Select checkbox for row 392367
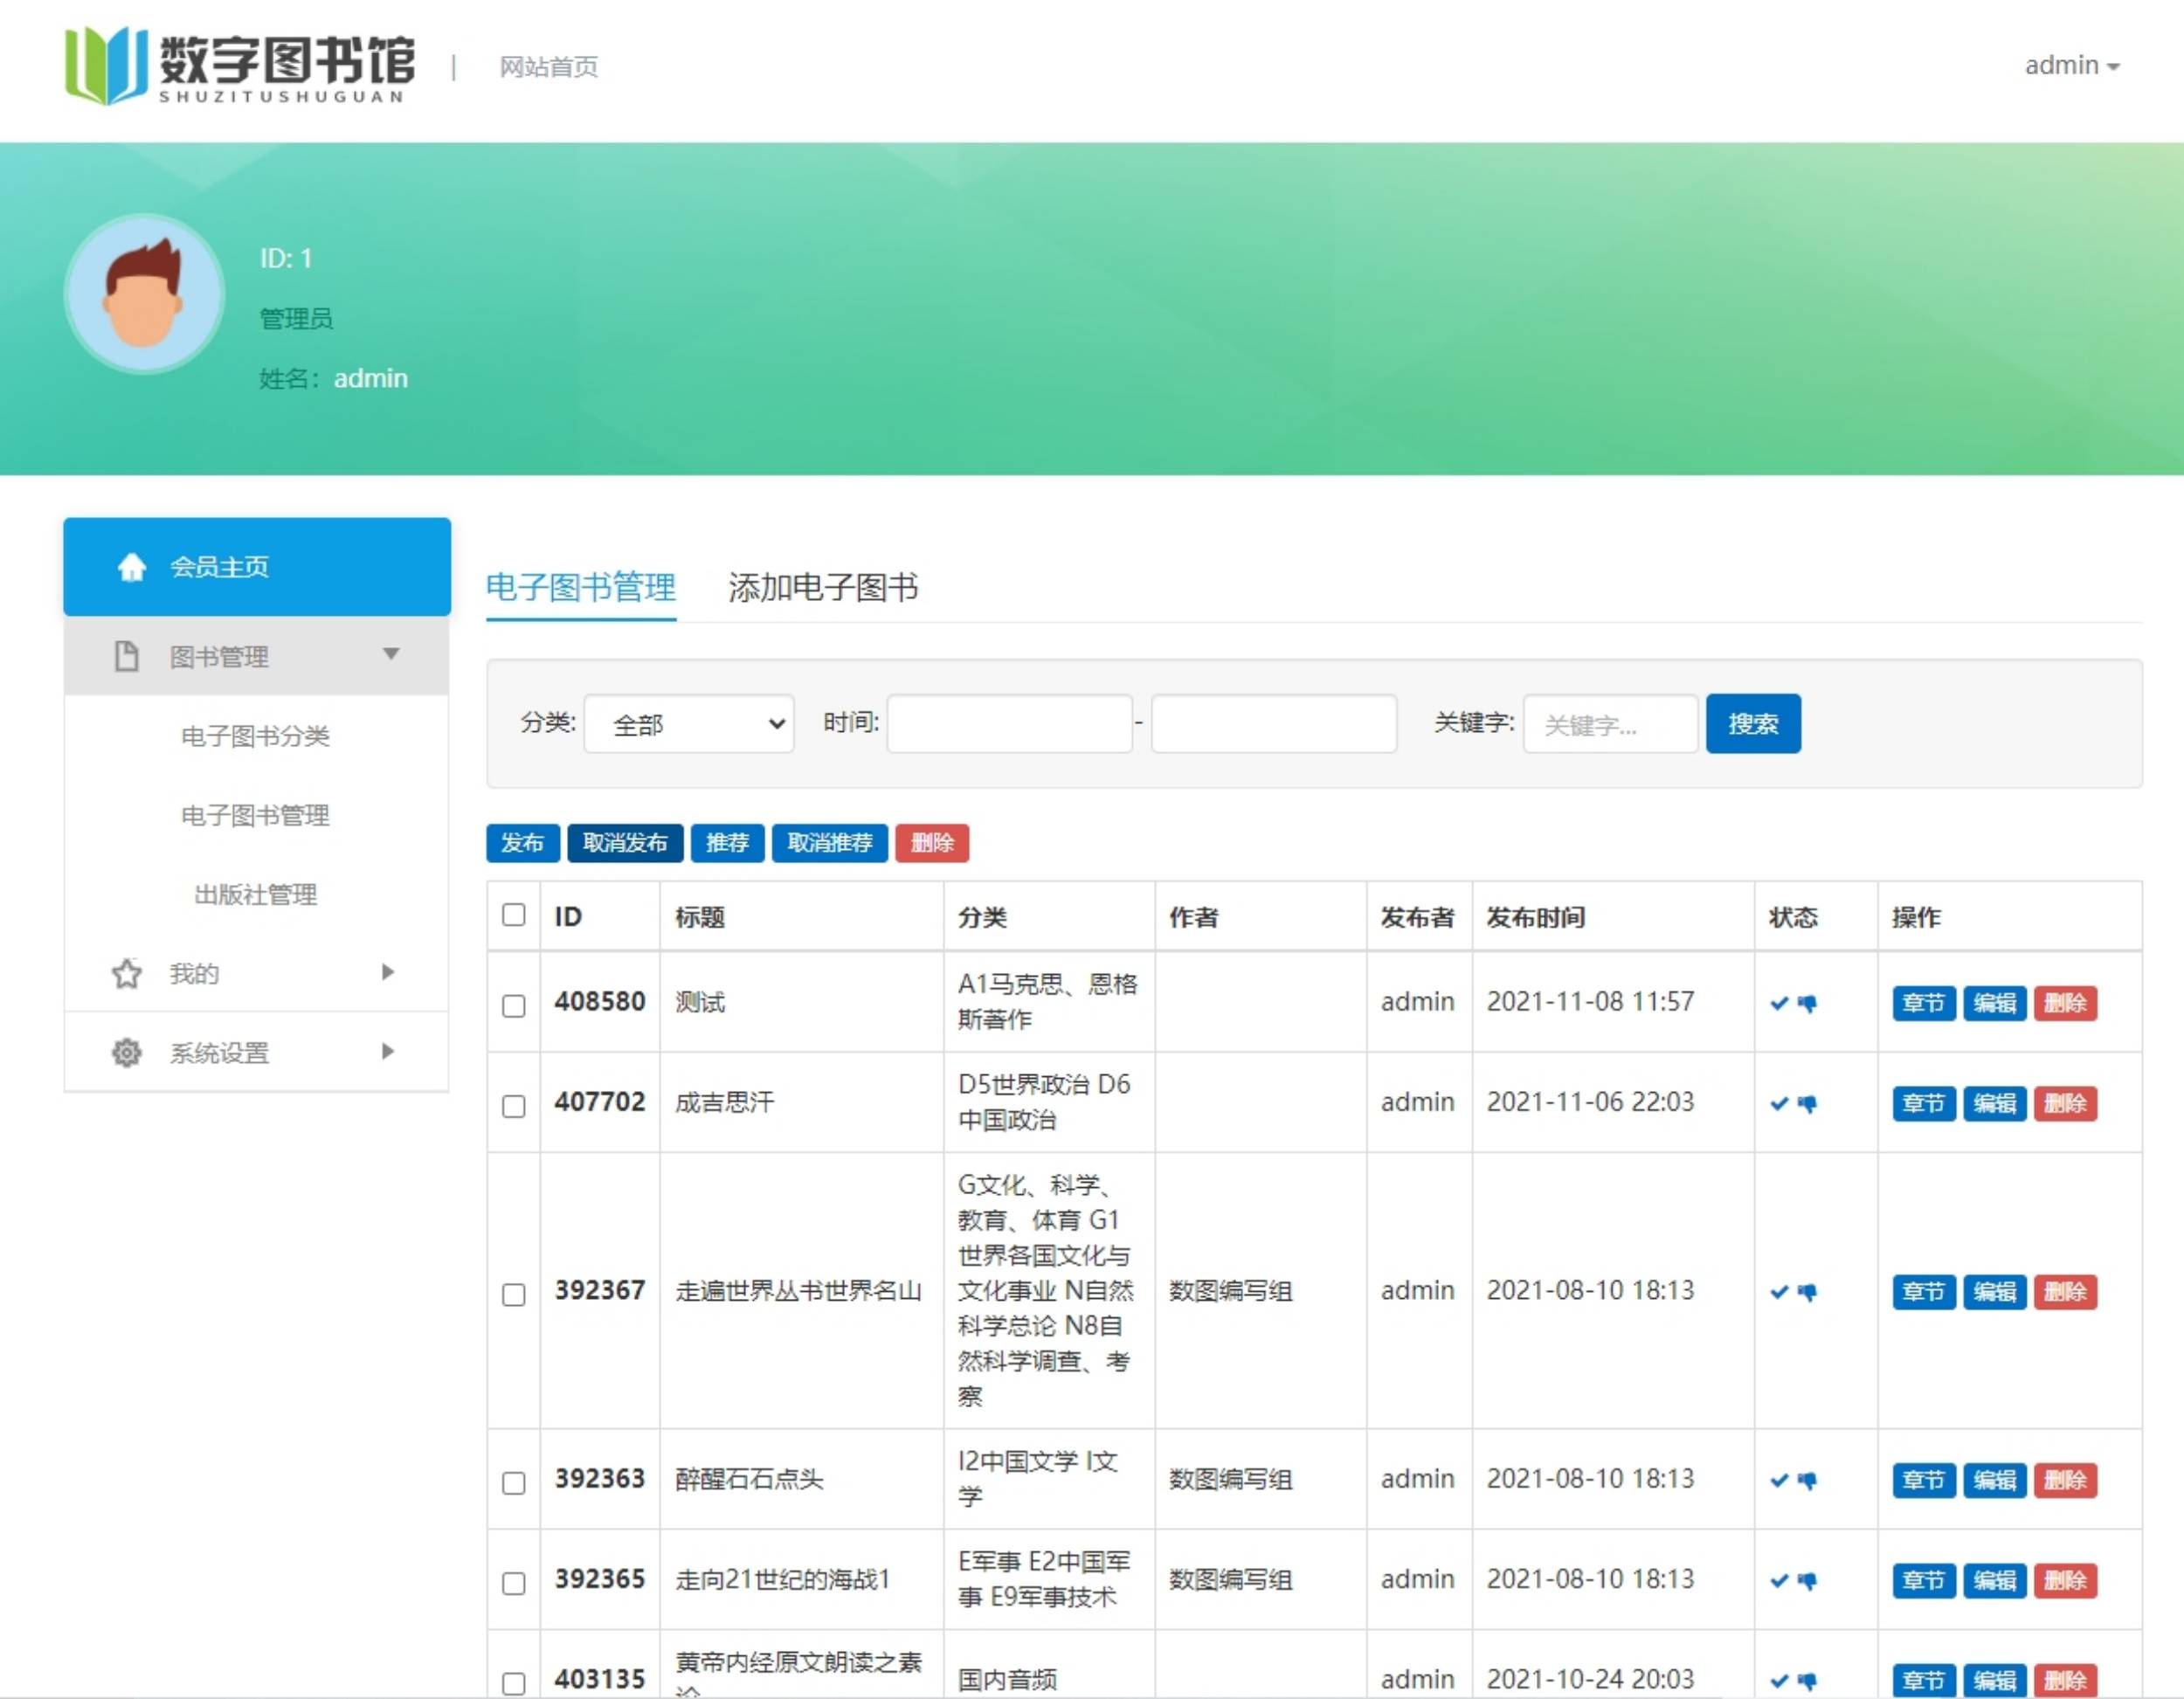Screen dimensions: 2184x1699 coord(514,1294)
